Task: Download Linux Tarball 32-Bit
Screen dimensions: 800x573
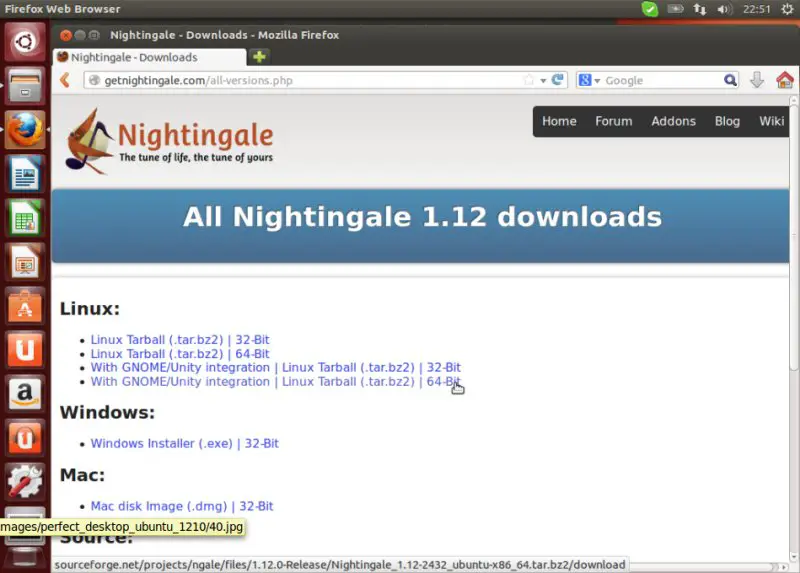Action: [x=180, y=340]
